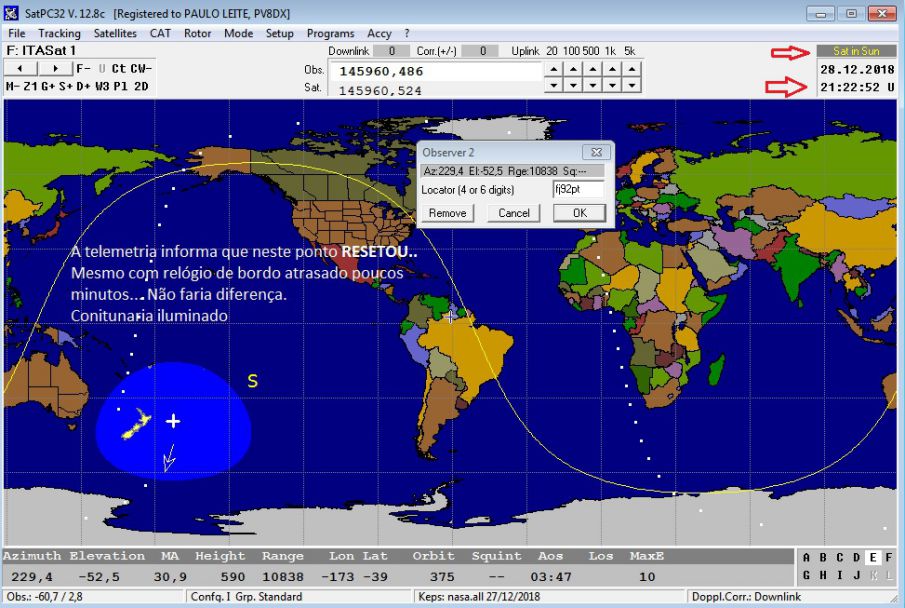Toggle the CW- option in toolbar
The width and height of the screenshot is (905, 608).
[141, 68]
